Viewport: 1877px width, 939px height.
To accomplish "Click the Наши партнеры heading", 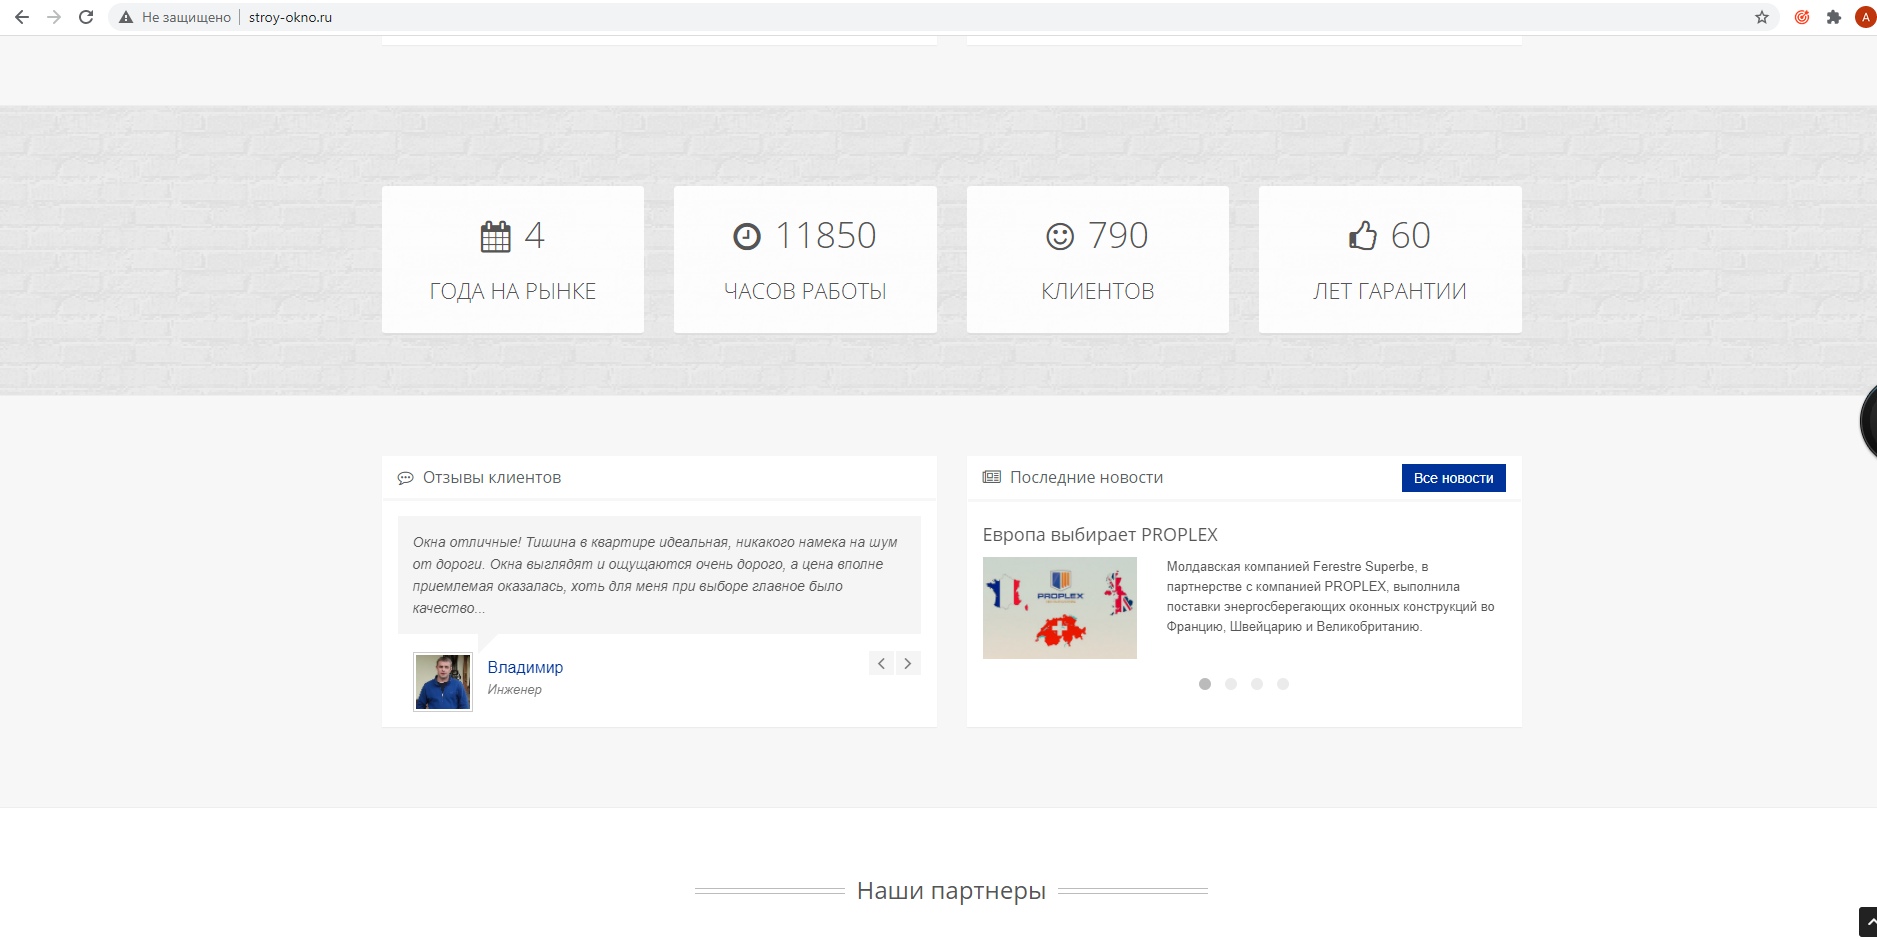I will pyautogui.click(x=951, y=890).
